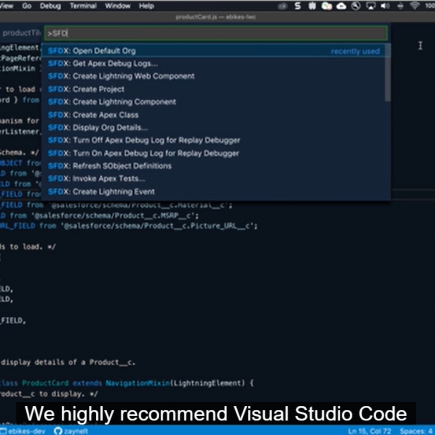Click the ProductCard class name in code
The height and width of the screenshot is (435, 435).
45,383
